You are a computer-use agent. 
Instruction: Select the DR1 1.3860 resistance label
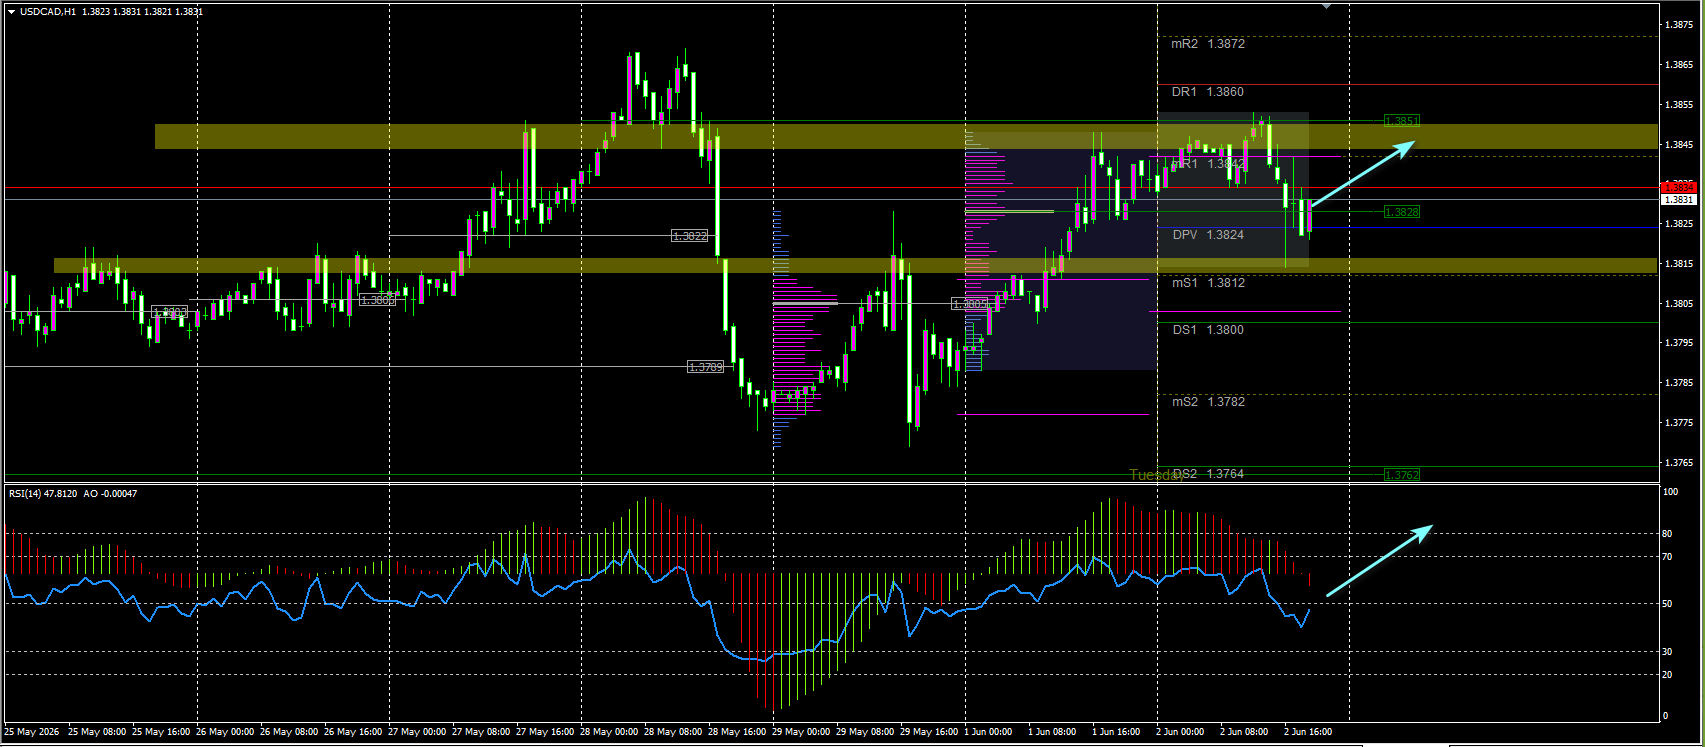pyautogui.click(x=1208, y=92)
